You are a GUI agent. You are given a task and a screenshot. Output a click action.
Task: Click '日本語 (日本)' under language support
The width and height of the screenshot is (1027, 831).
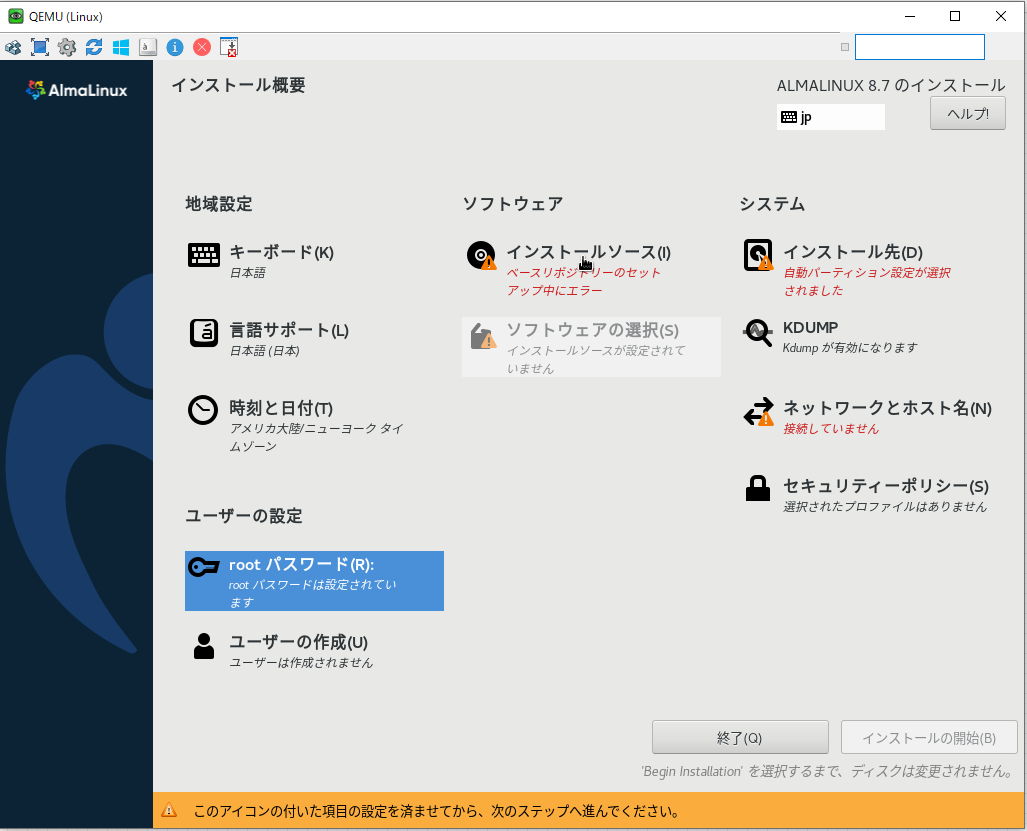(x=265, y=351)
